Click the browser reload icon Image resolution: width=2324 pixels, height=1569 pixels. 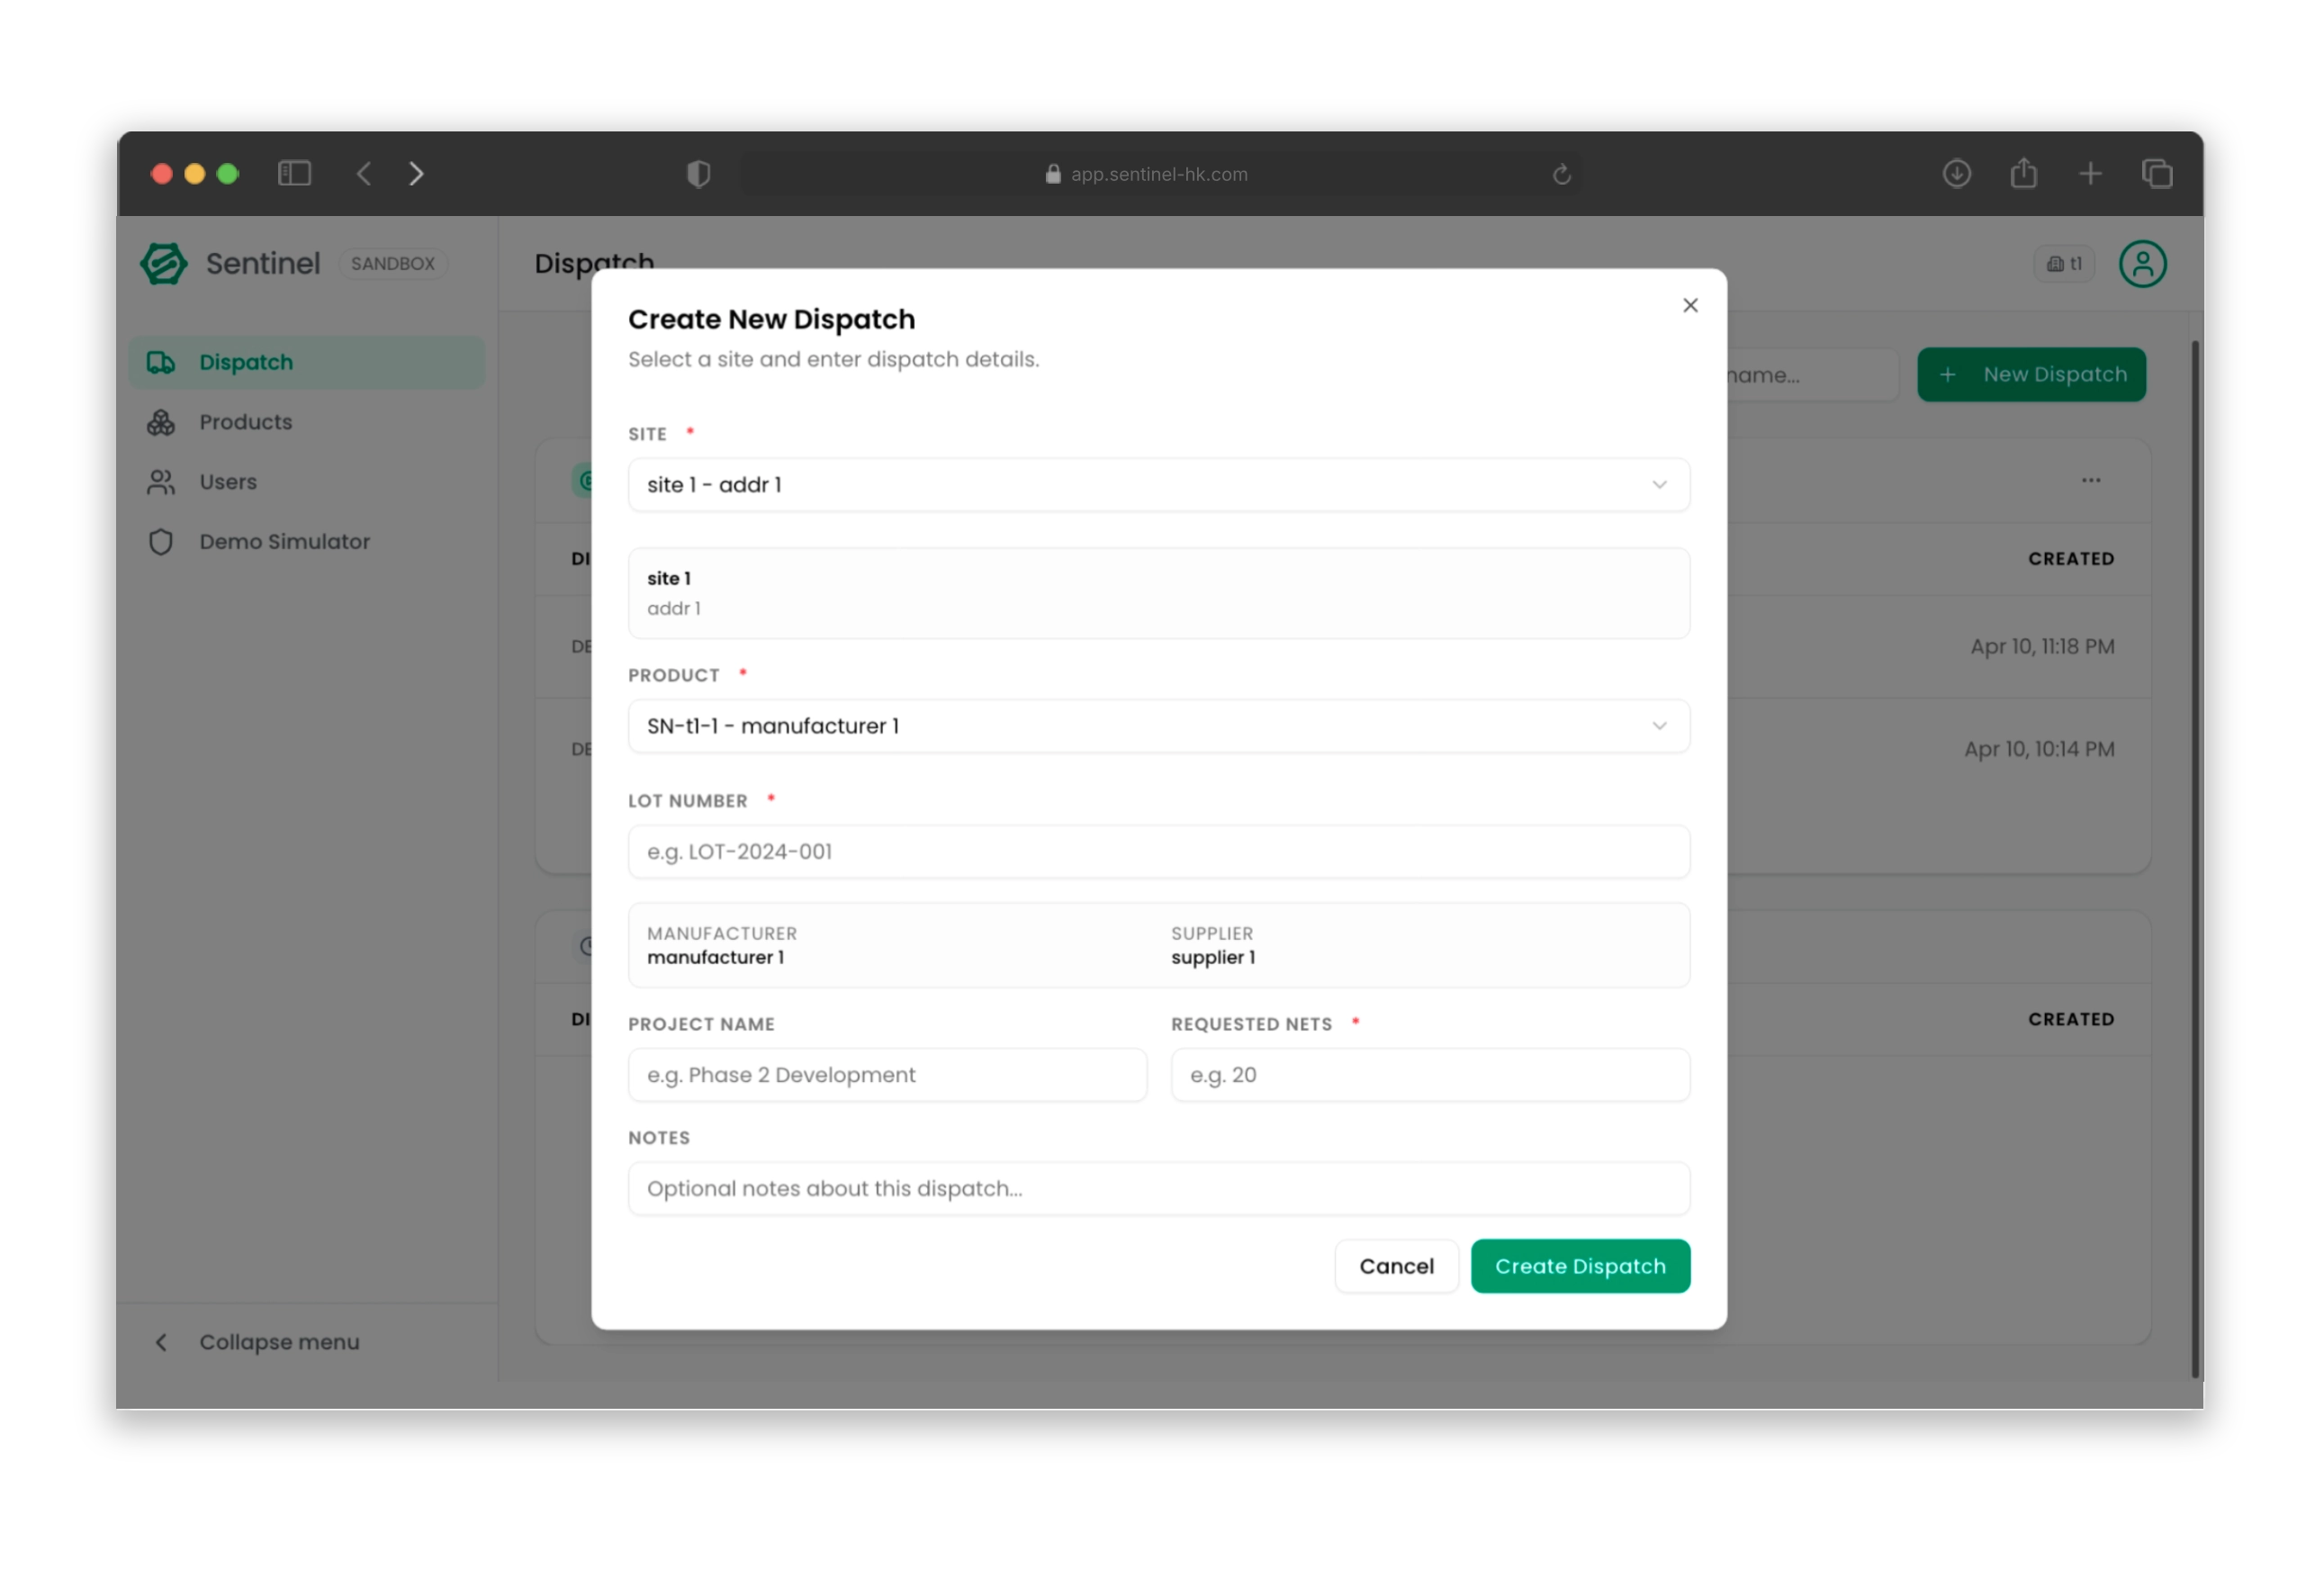1561,175
